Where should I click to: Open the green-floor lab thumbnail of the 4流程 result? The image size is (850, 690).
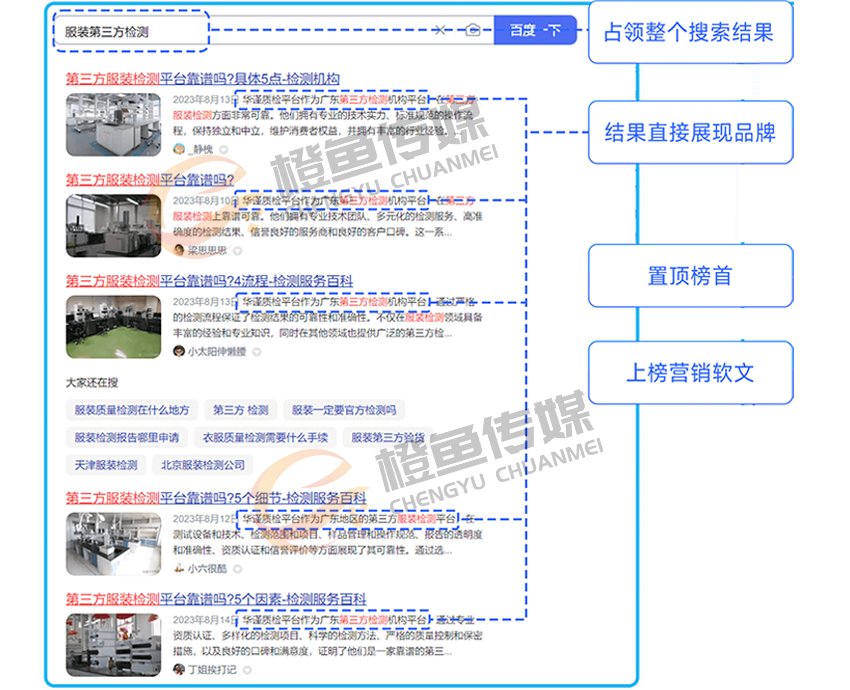pos(113,327)
